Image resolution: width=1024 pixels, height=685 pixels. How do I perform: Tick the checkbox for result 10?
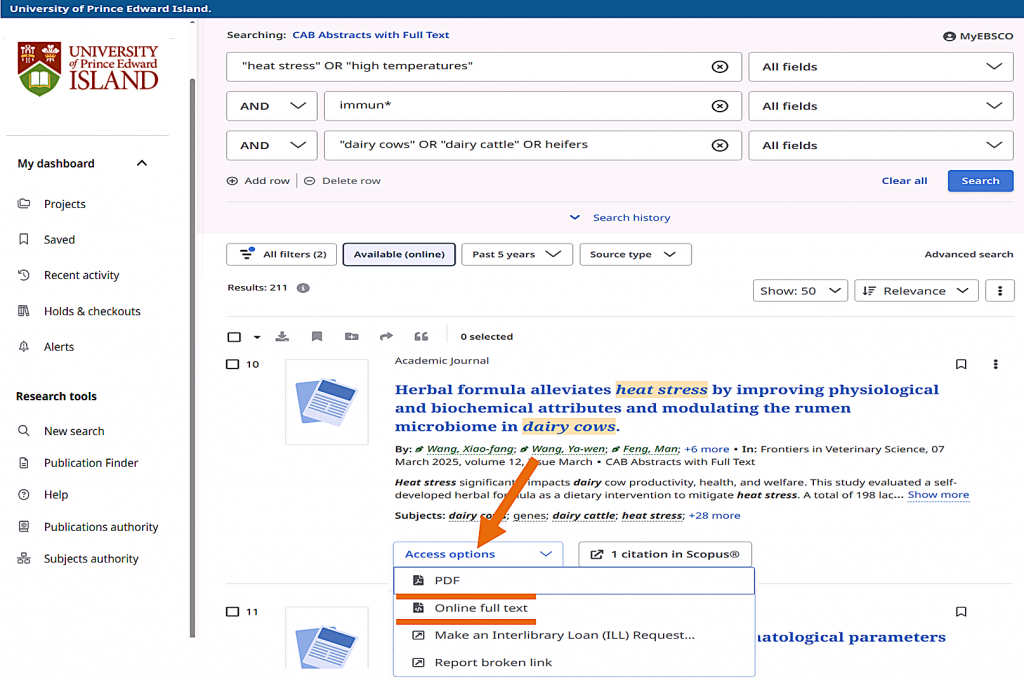click(233, 365)
